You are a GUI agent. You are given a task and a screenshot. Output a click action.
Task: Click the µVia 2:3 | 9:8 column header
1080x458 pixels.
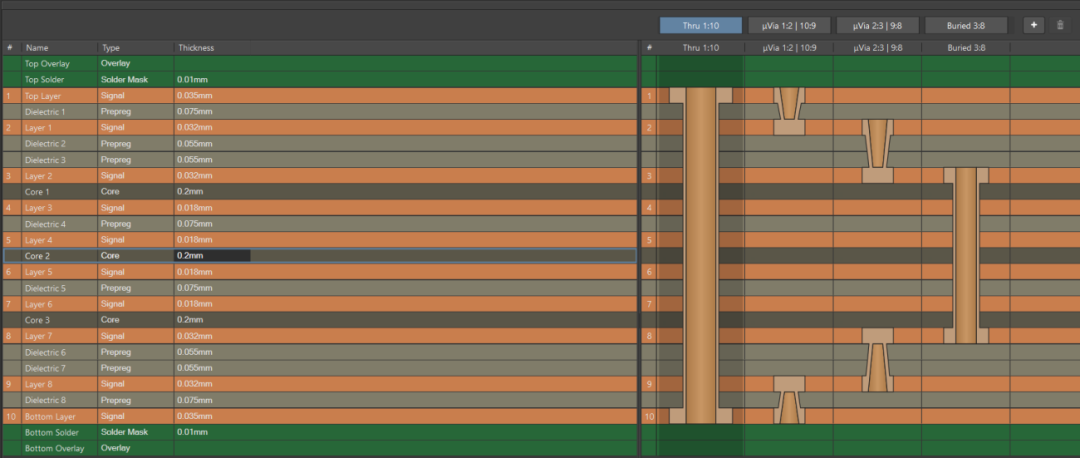pyautogui.click(x=877, y=48)
